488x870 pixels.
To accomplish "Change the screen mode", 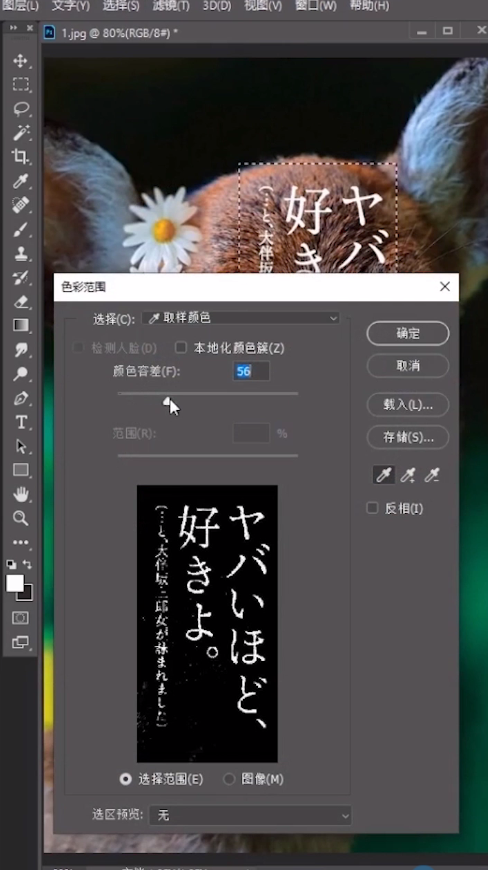I will (21, 642).
